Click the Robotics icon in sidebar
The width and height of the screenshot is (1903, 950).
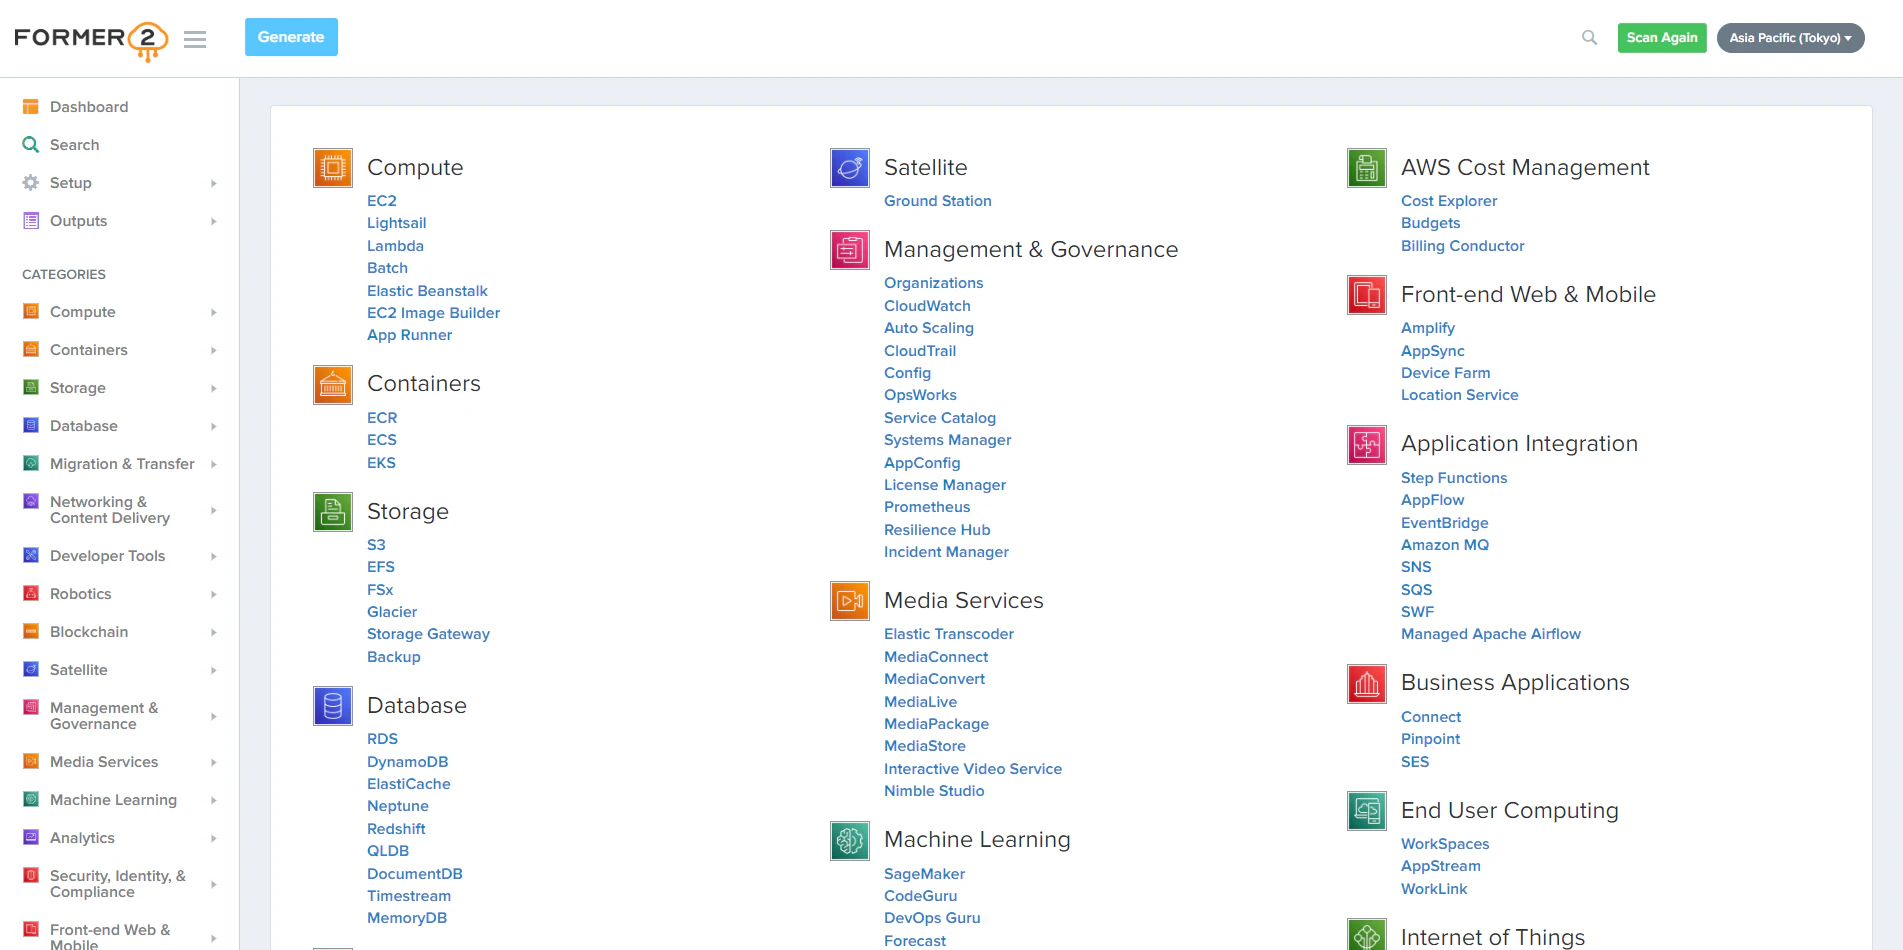click(x=31, y=593)
